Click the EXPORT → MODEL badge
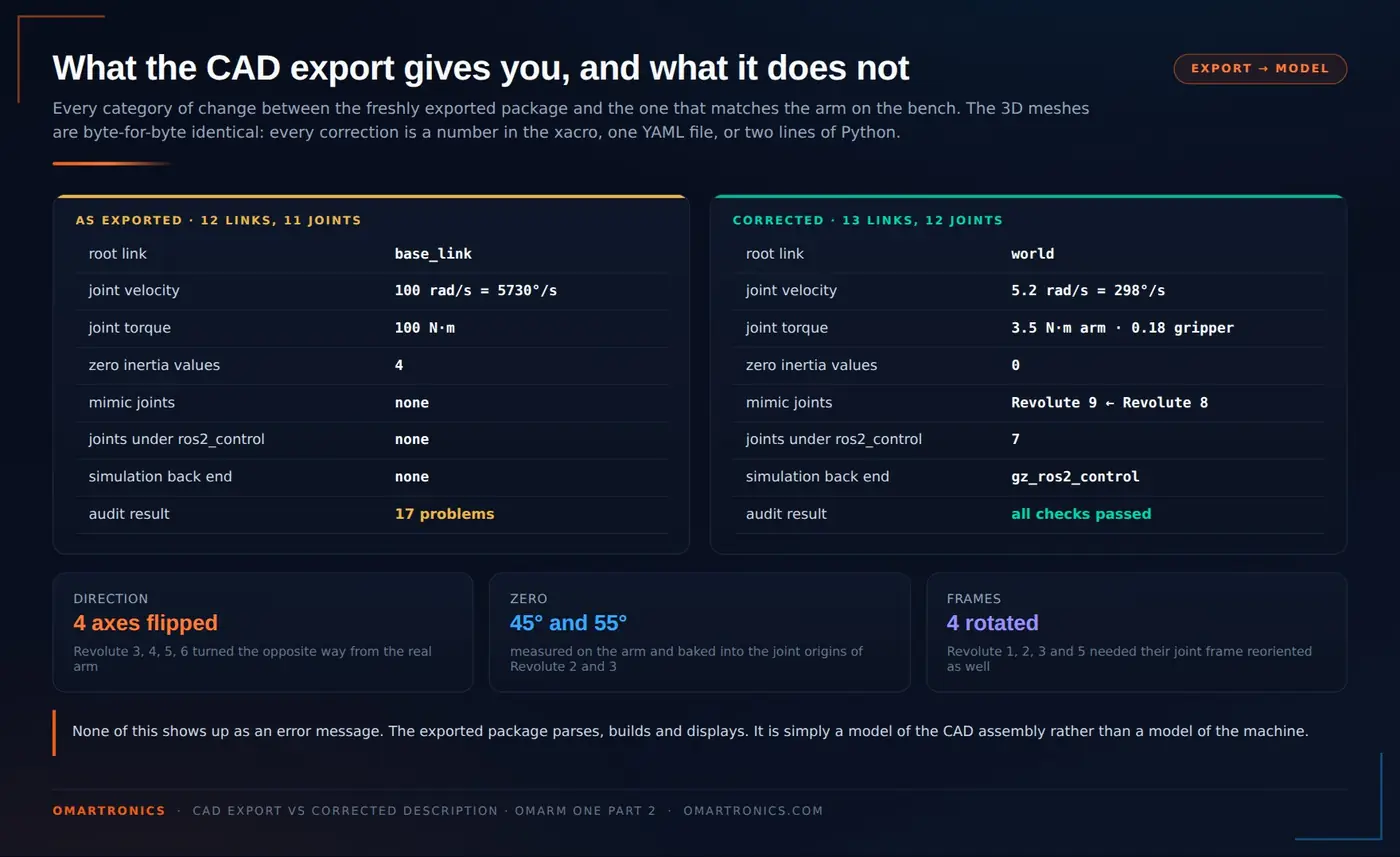The height and width of the screenshot is (857, 1400). (1260, 69)
